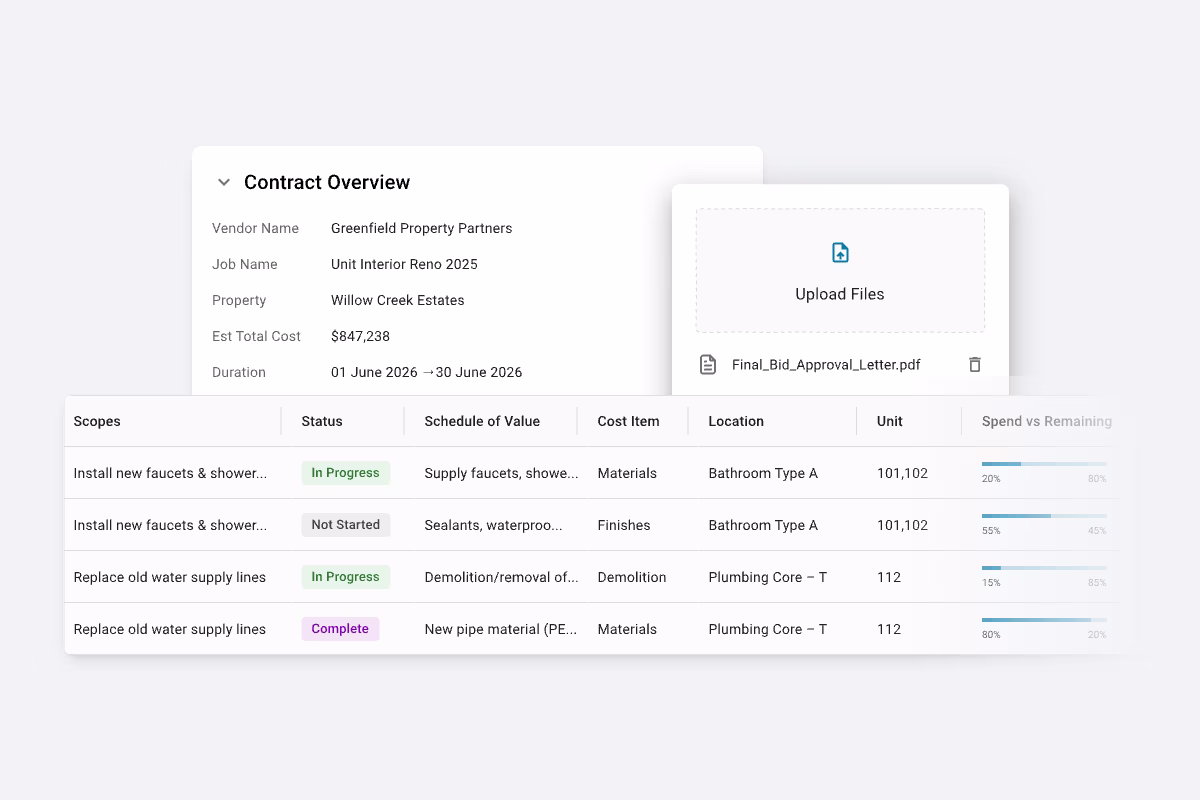The height and width of the screenshot is (800, 1200).
Task: Collapse the Contract Overview section
Action: tap(224, 182)
